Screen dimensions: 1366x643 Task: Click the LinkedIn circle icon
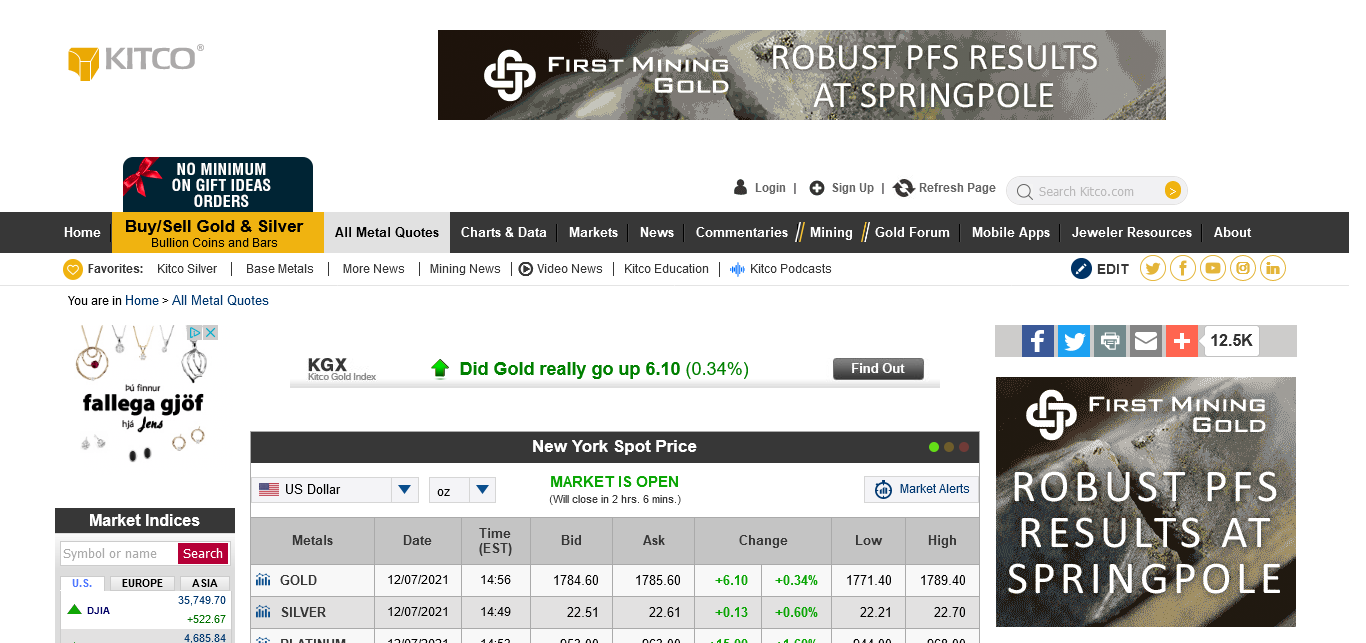coord(1273,268)
